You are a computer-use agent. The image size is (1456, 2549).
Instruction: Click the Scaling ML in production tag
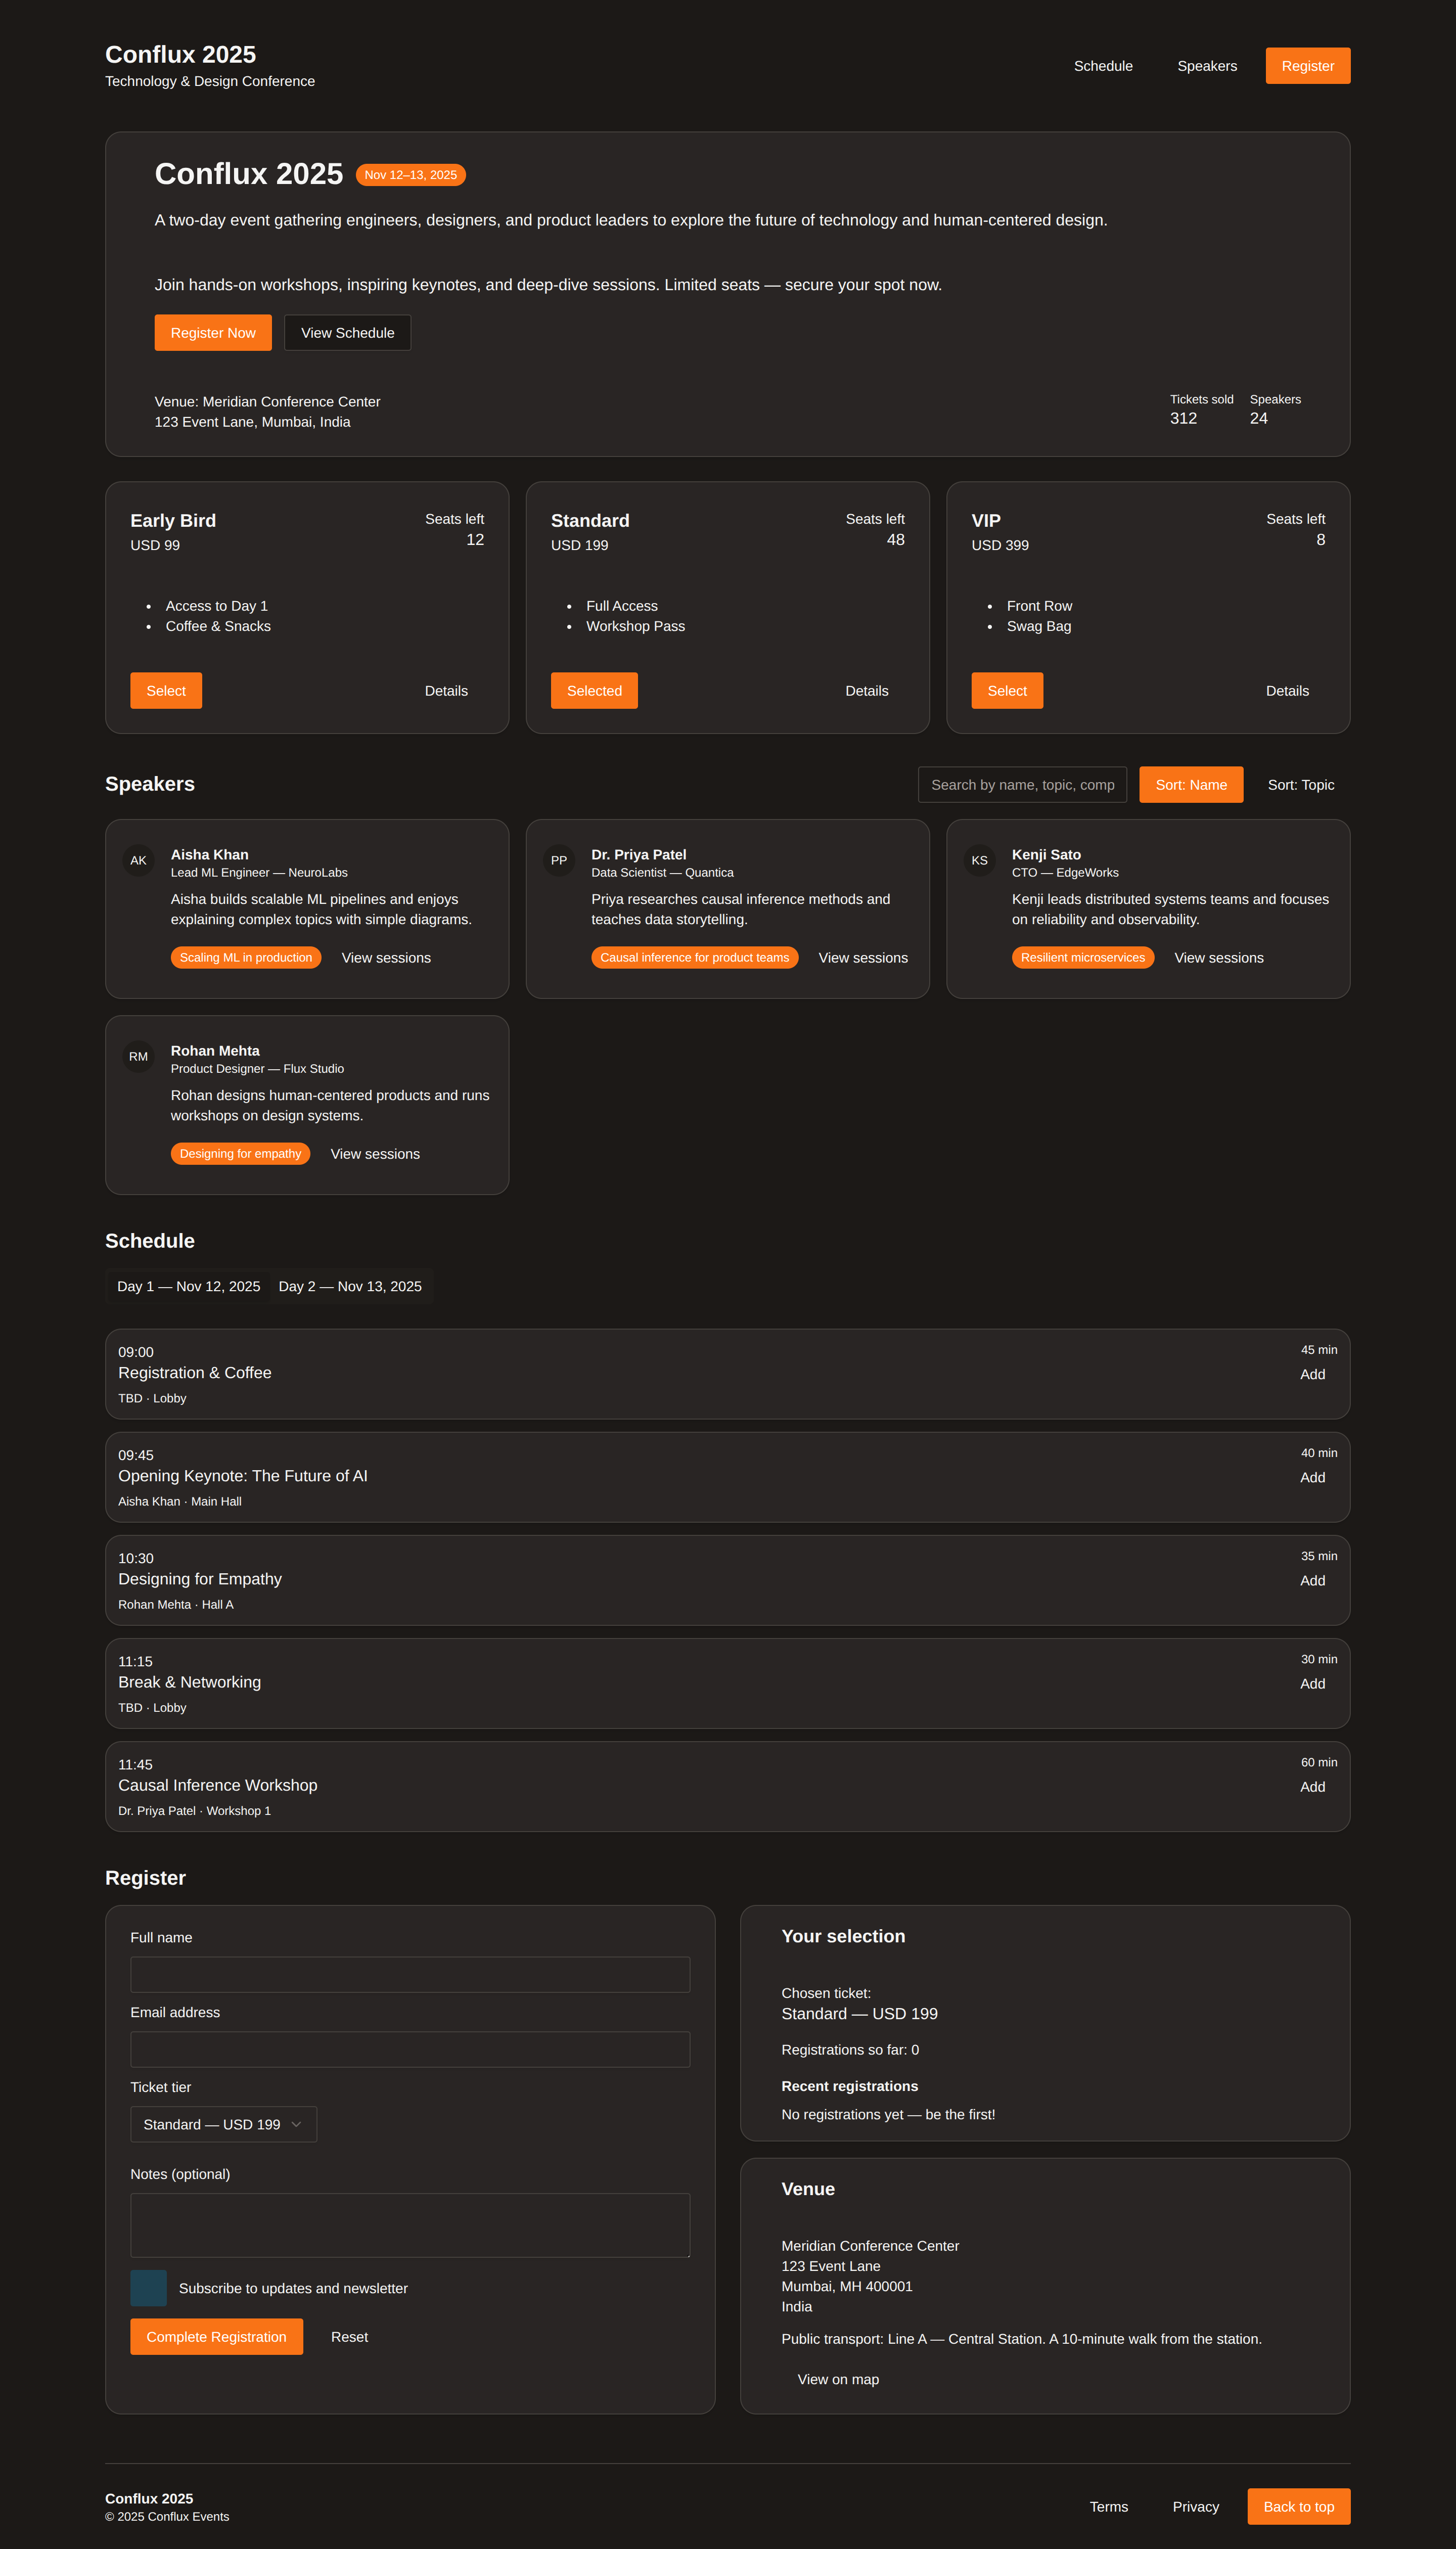pos(246,957)
